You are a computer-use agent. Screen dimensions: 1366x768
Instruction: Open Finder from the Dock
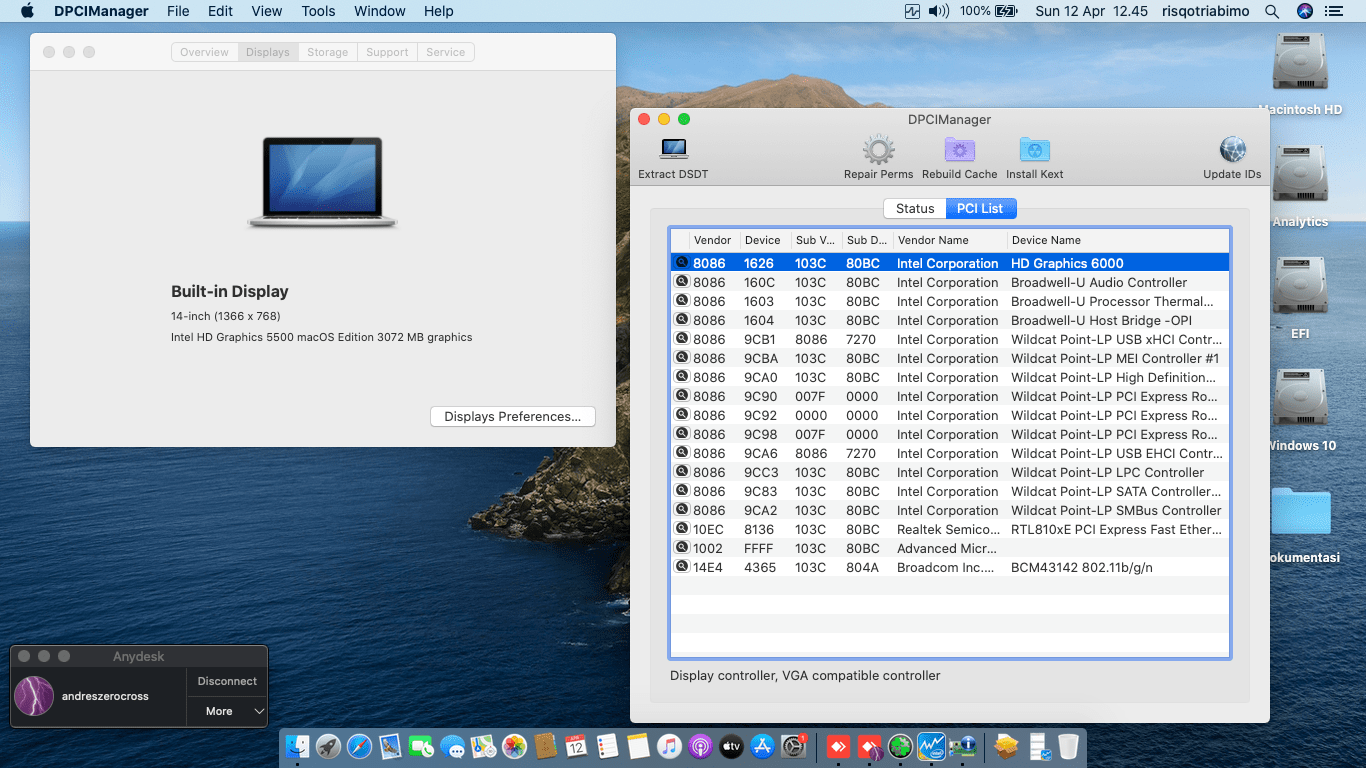coord(298,746)
